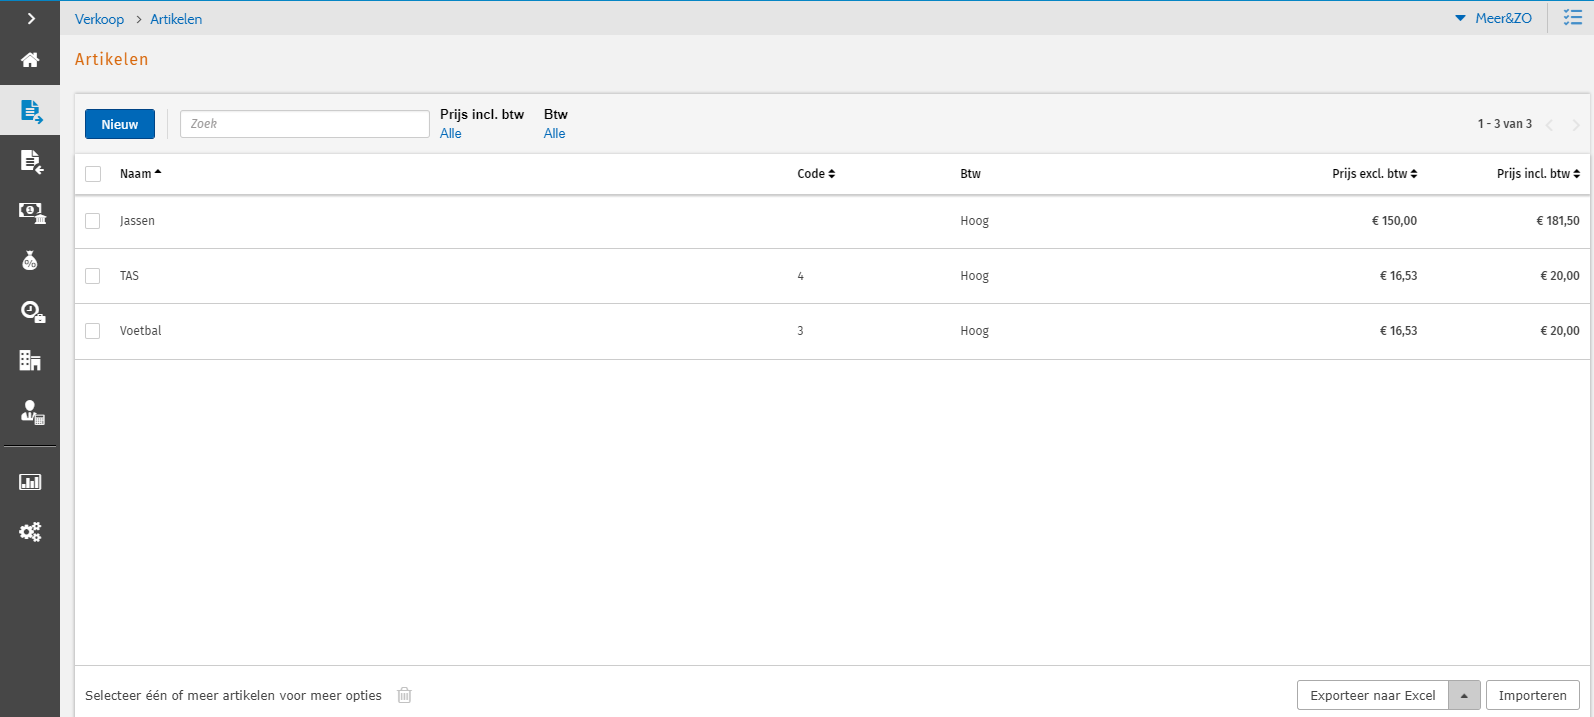The height and width of the screenshot is (717, 1594).
Task: Open settings via the gears sidebar icon
Action: click(30, 532)
